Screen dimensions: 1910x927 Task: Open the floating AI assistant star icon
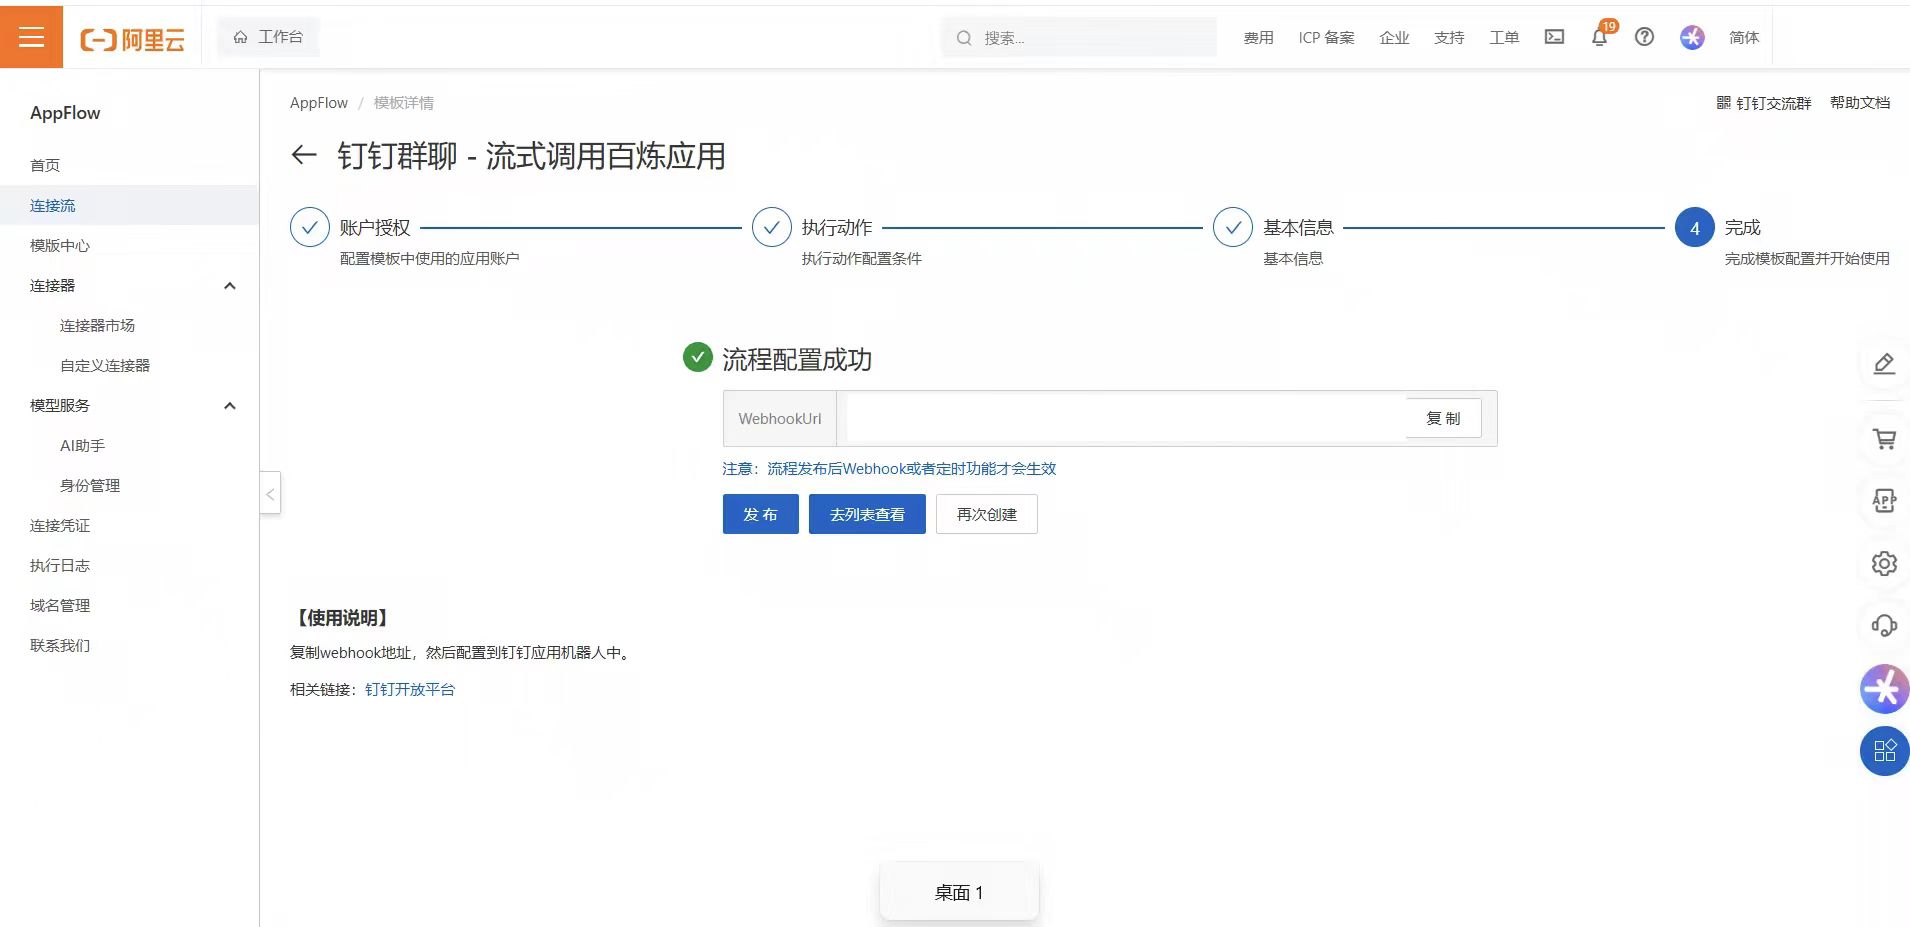[x=1885, y=689]
